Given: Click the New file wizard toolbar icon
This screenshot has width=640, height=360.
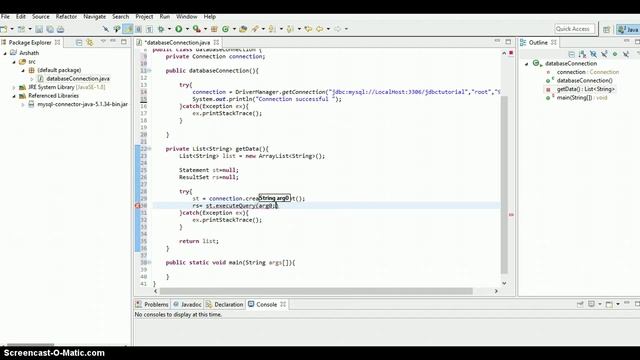Looking at the screenshot, I should click(4, 29).
